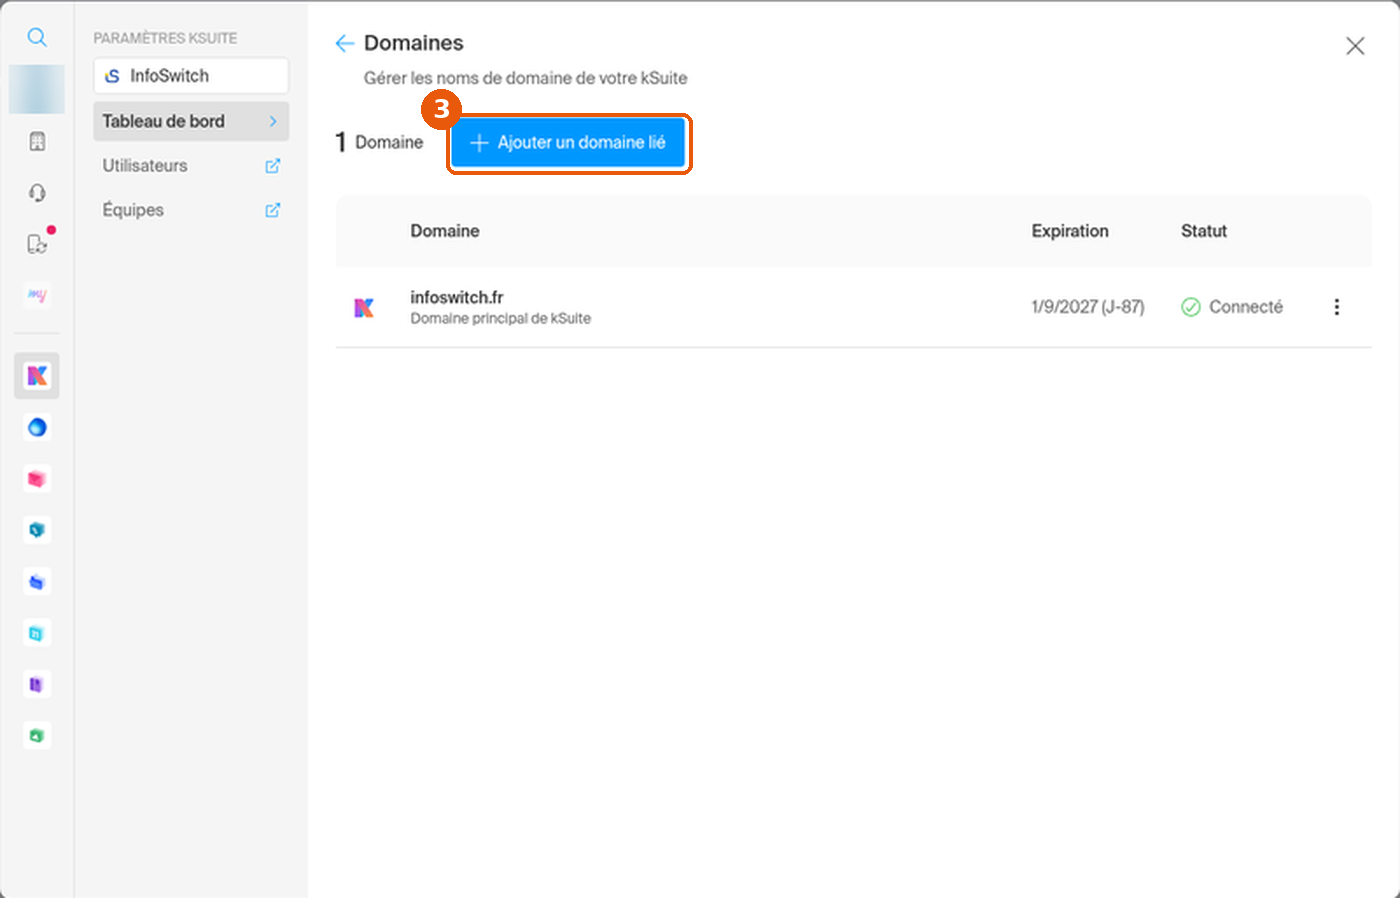1400x898 pixels.
Task: Open the pink cube app icon
Action: (x=37, y=479)
